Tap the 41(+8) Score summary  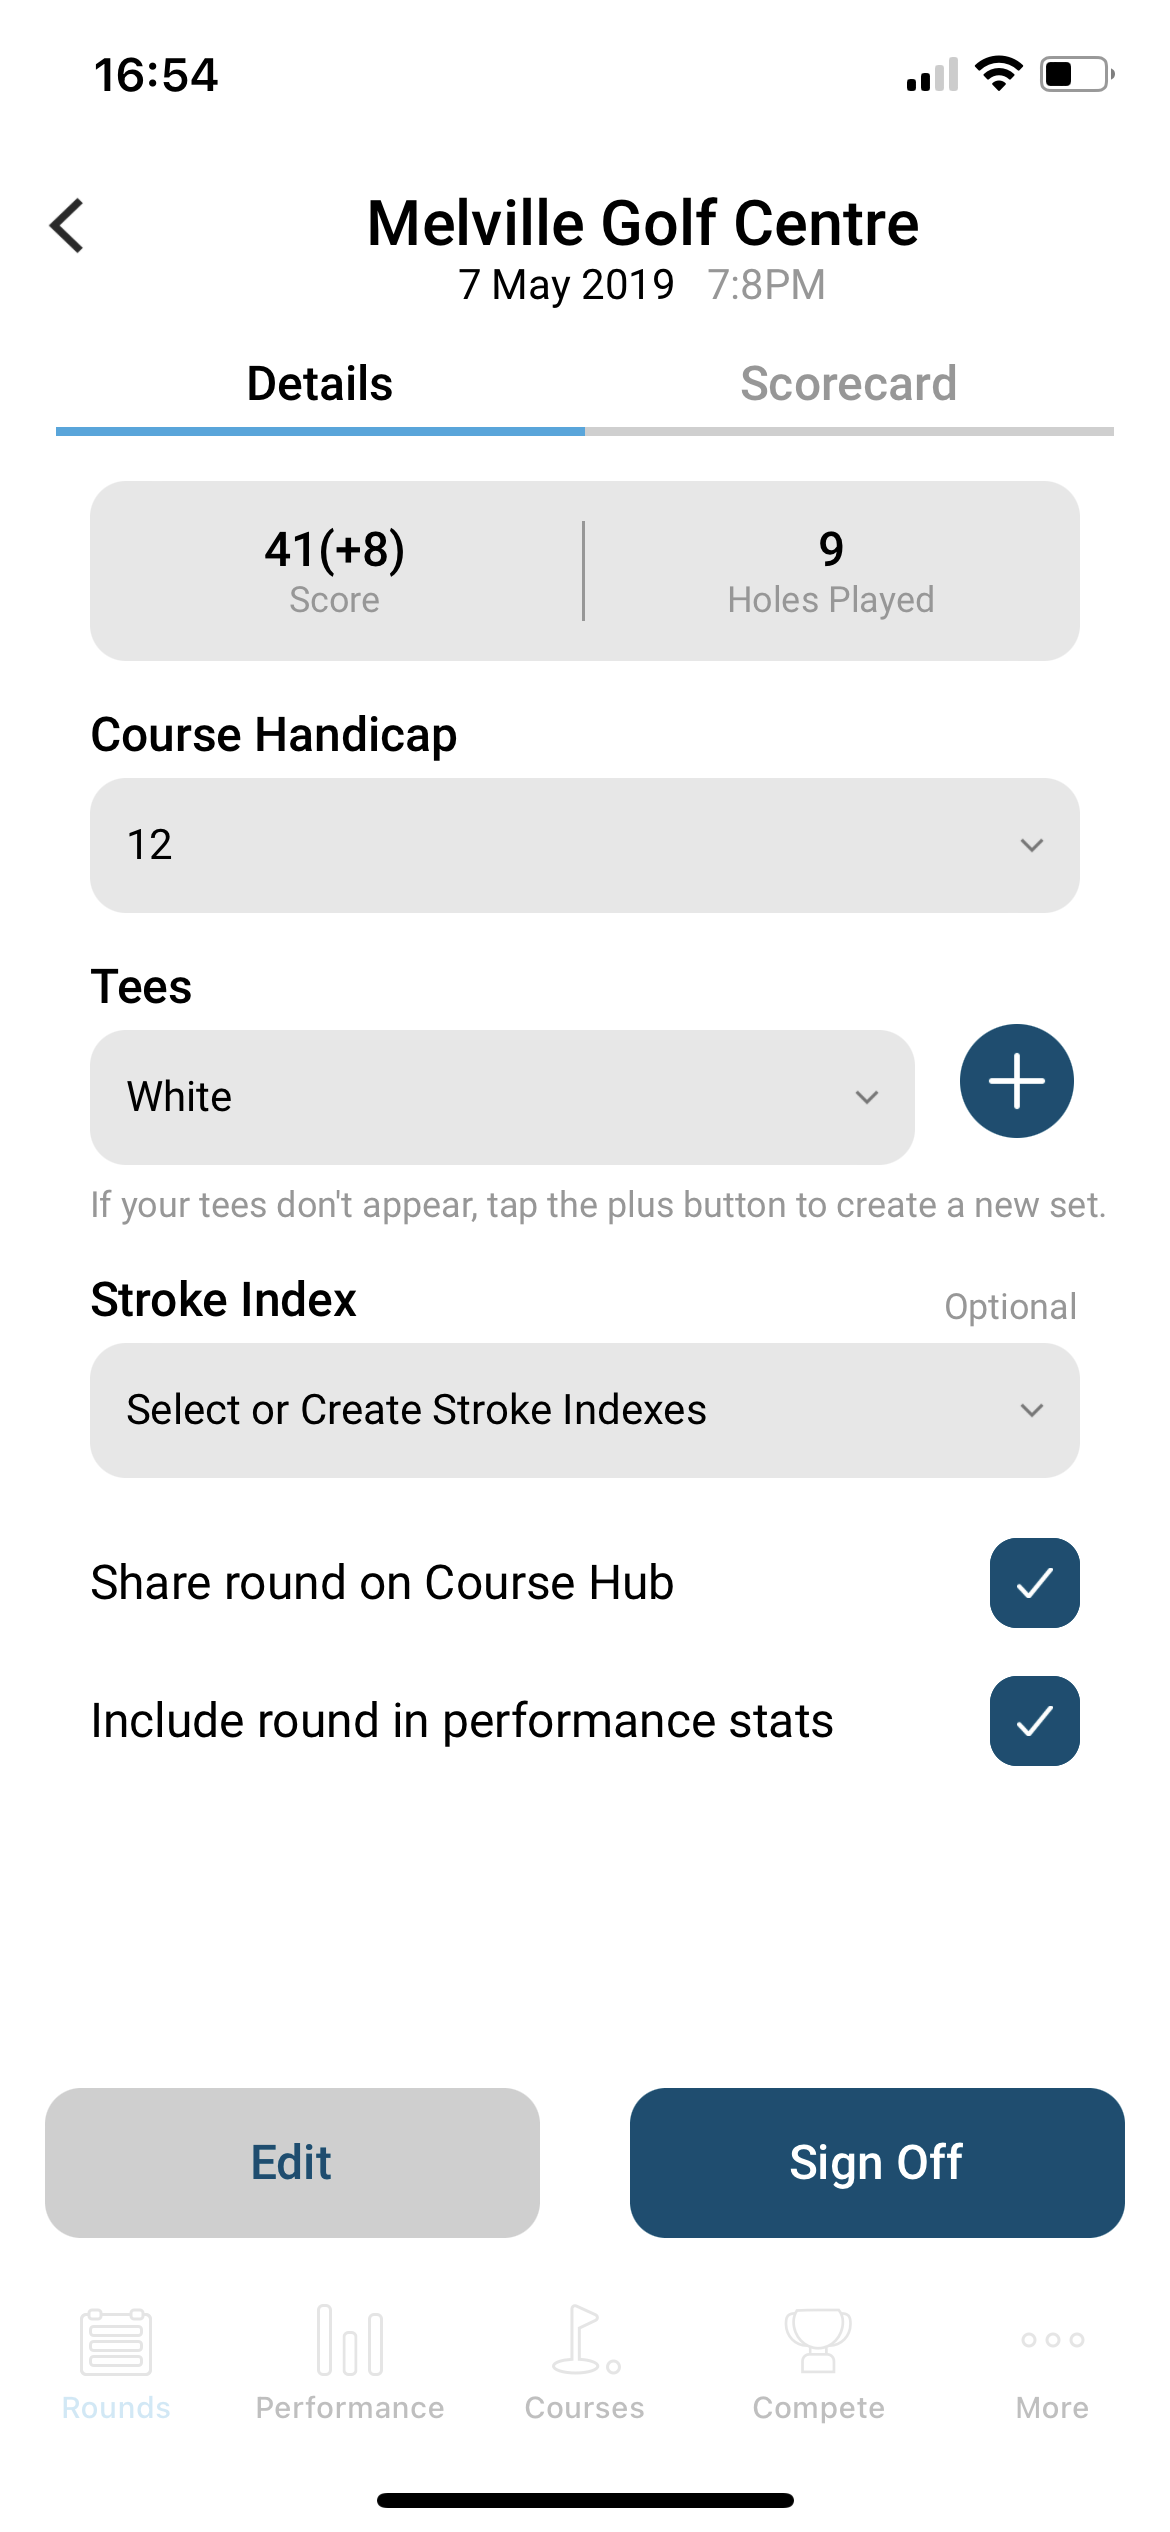tap(335, 571)
